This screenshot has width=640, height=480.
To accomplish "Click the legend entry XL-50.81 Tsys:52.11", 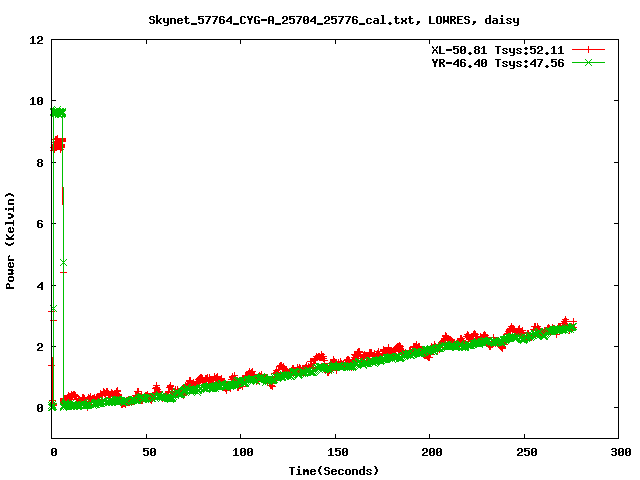I will pos(498,50).
